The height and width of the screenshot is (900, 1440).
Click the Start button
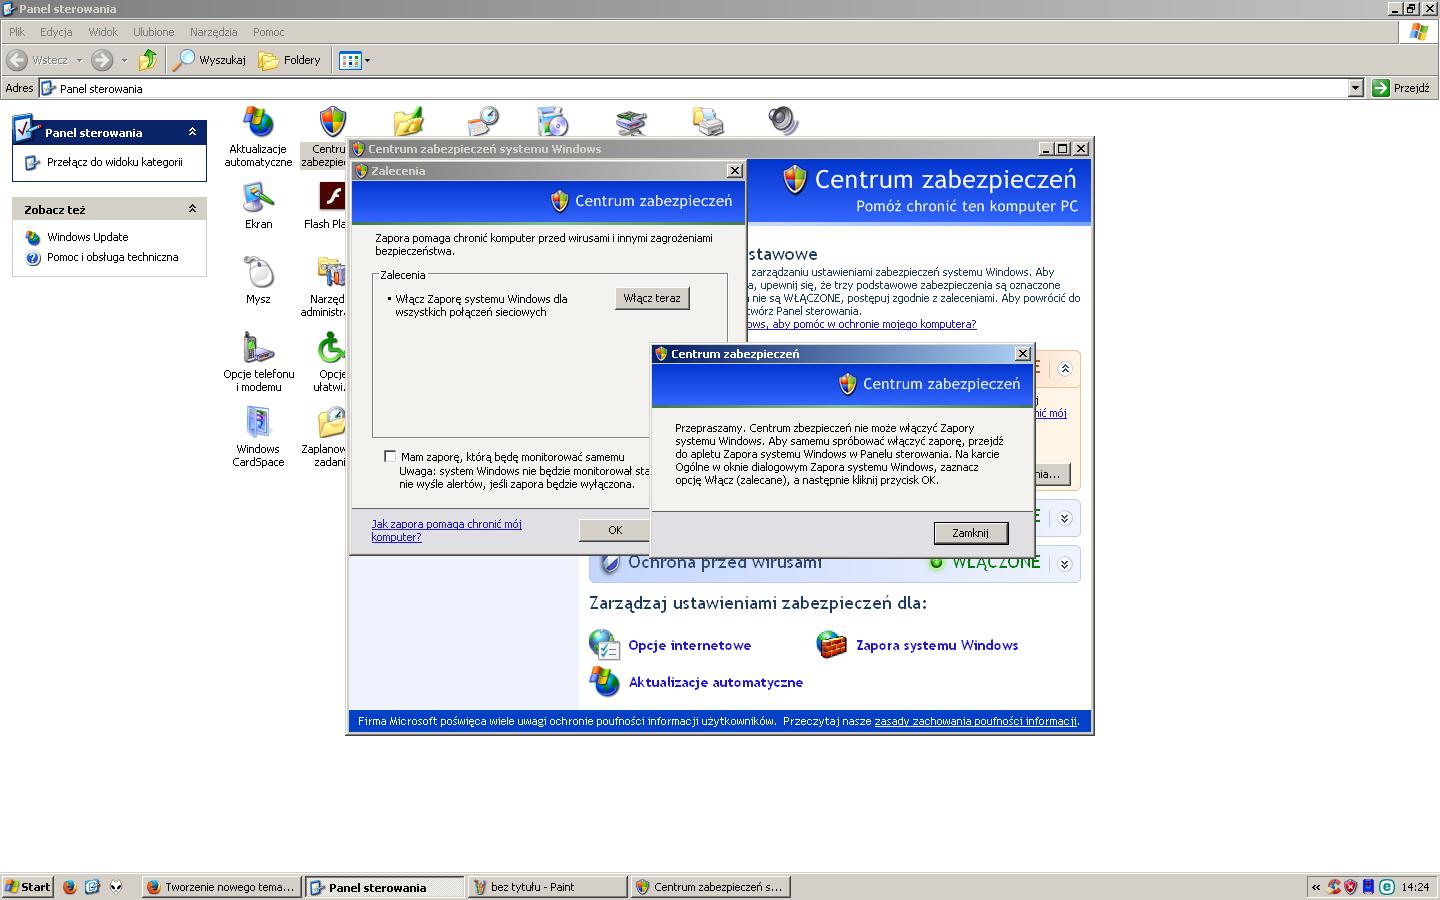(x=27, y=887)
